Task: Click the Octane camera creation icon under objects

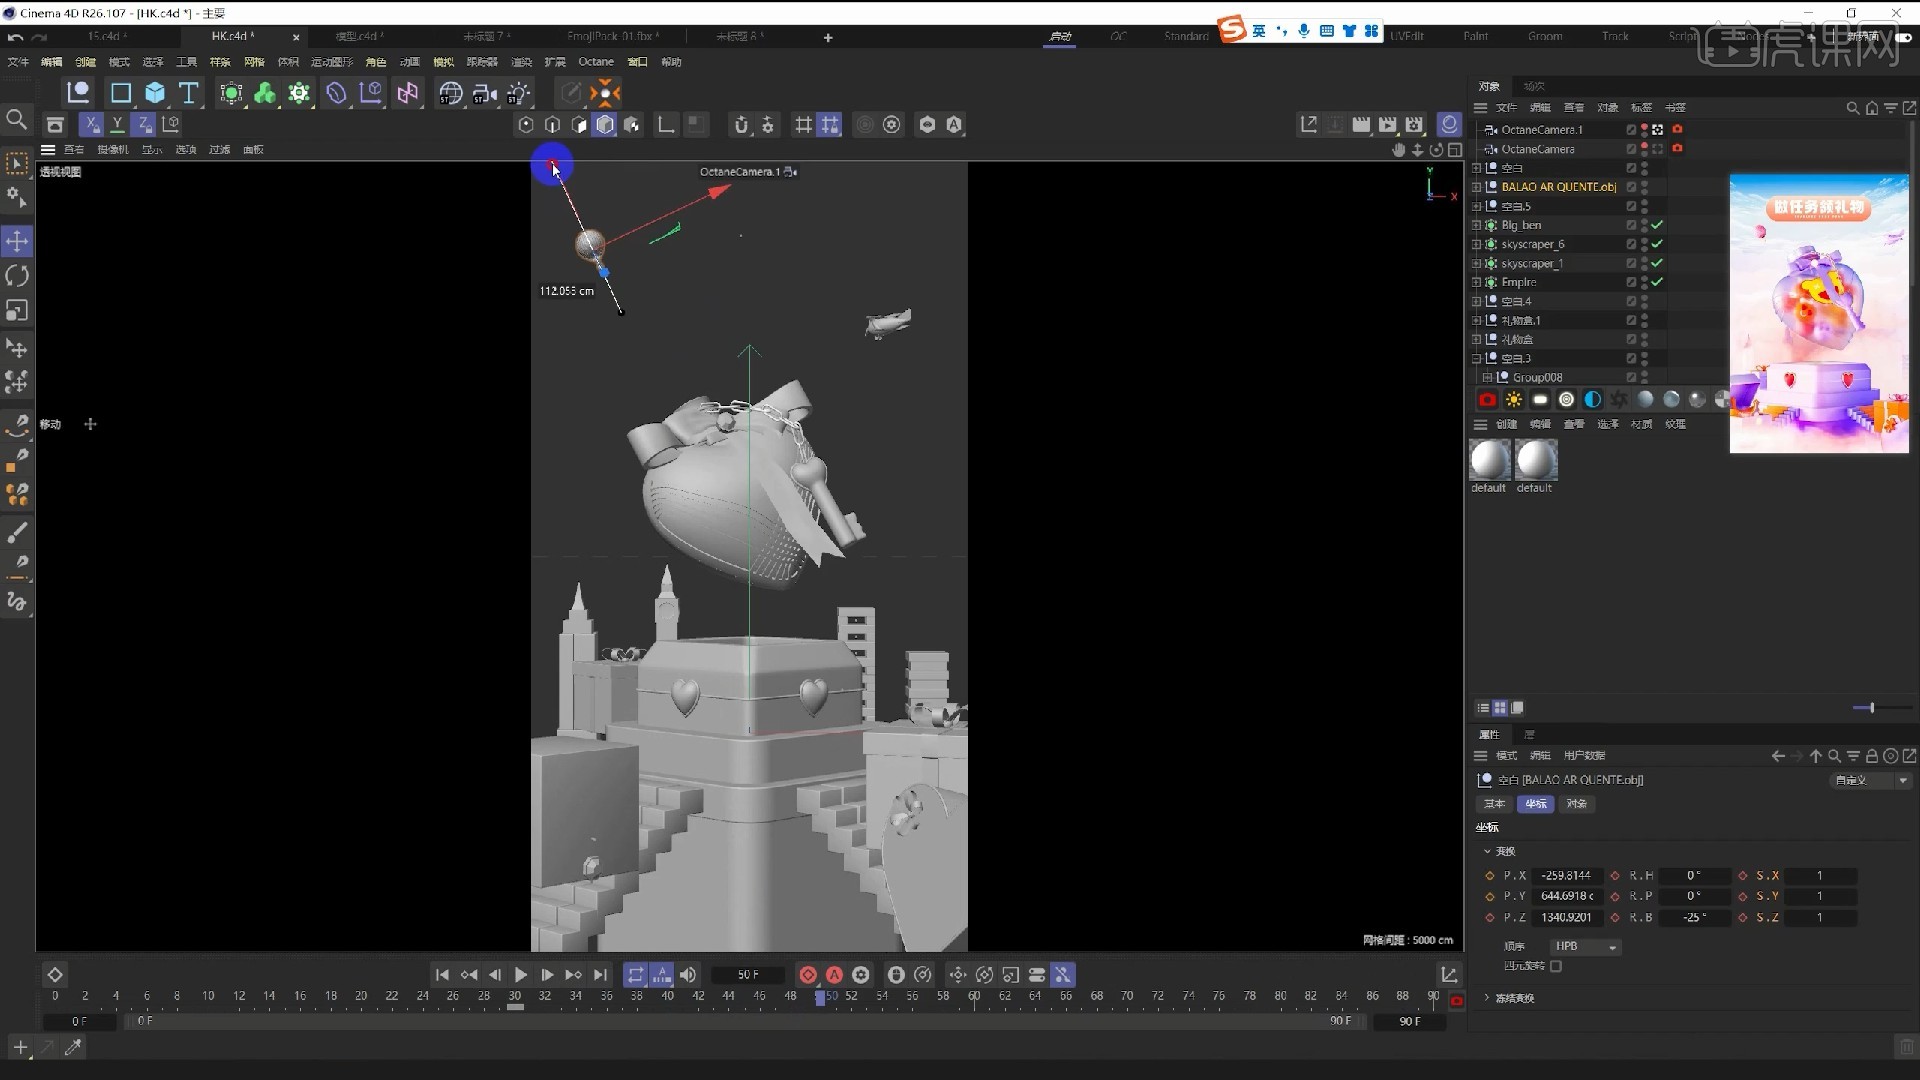Action: point(1488,399)
